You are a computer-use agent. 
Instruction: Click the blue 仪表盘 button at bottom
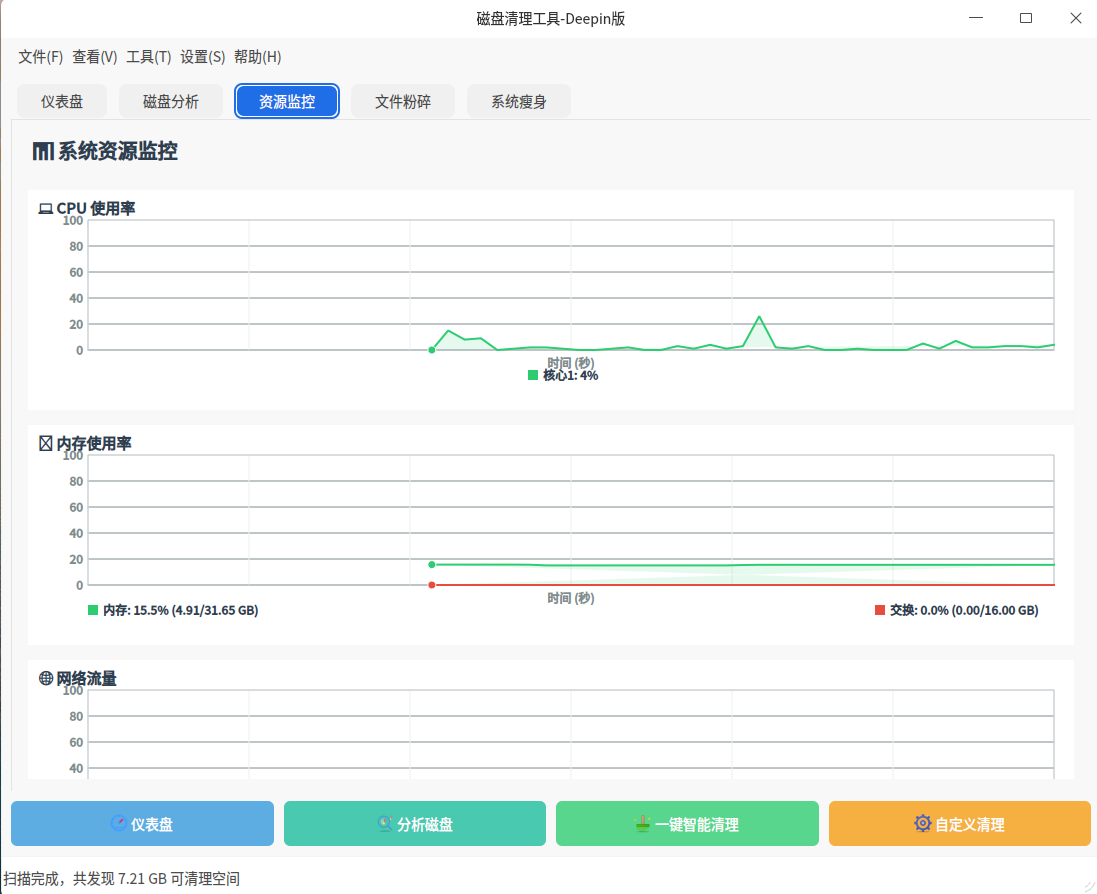coord(142,824)
